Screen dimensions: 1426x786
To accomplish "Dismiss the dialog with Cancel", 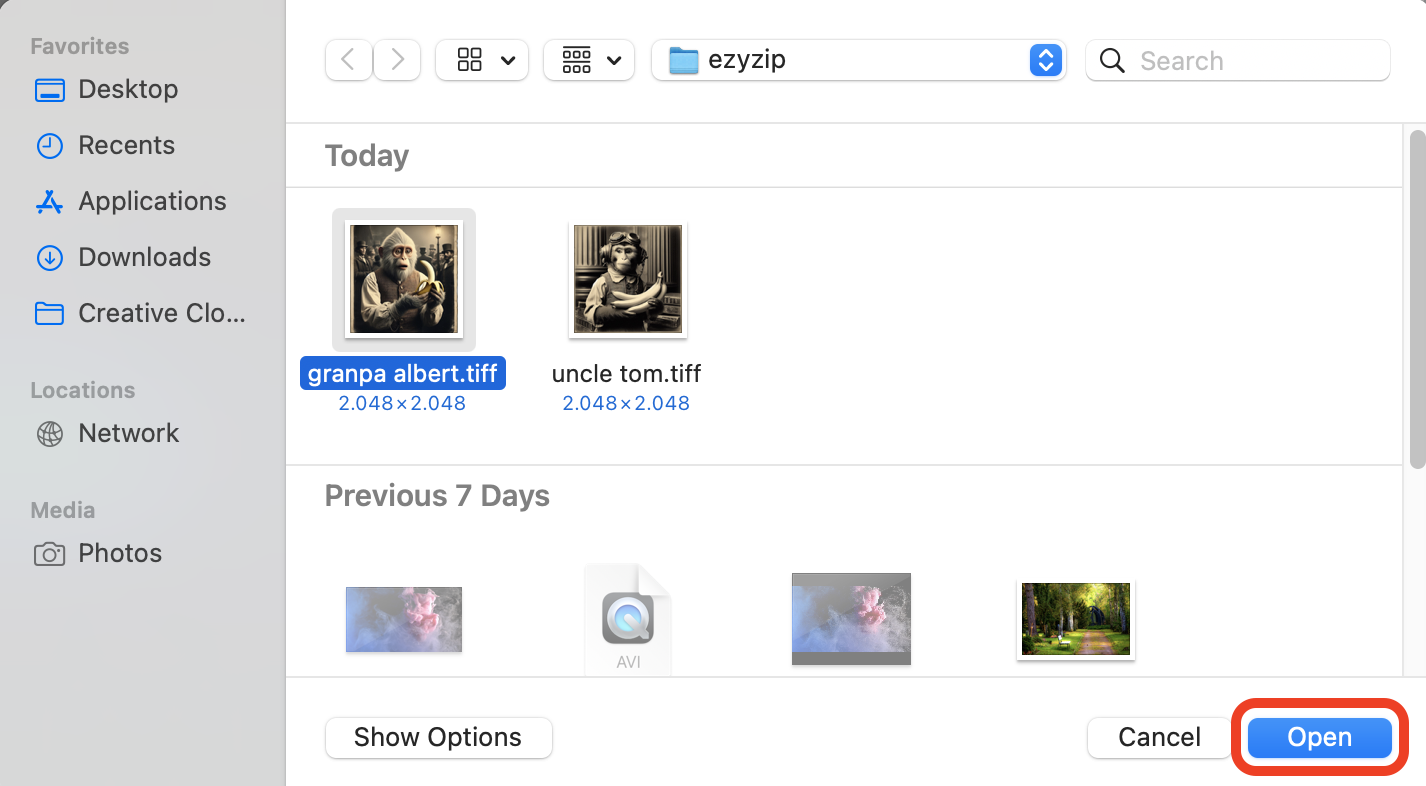I will tap(1158, 737).
